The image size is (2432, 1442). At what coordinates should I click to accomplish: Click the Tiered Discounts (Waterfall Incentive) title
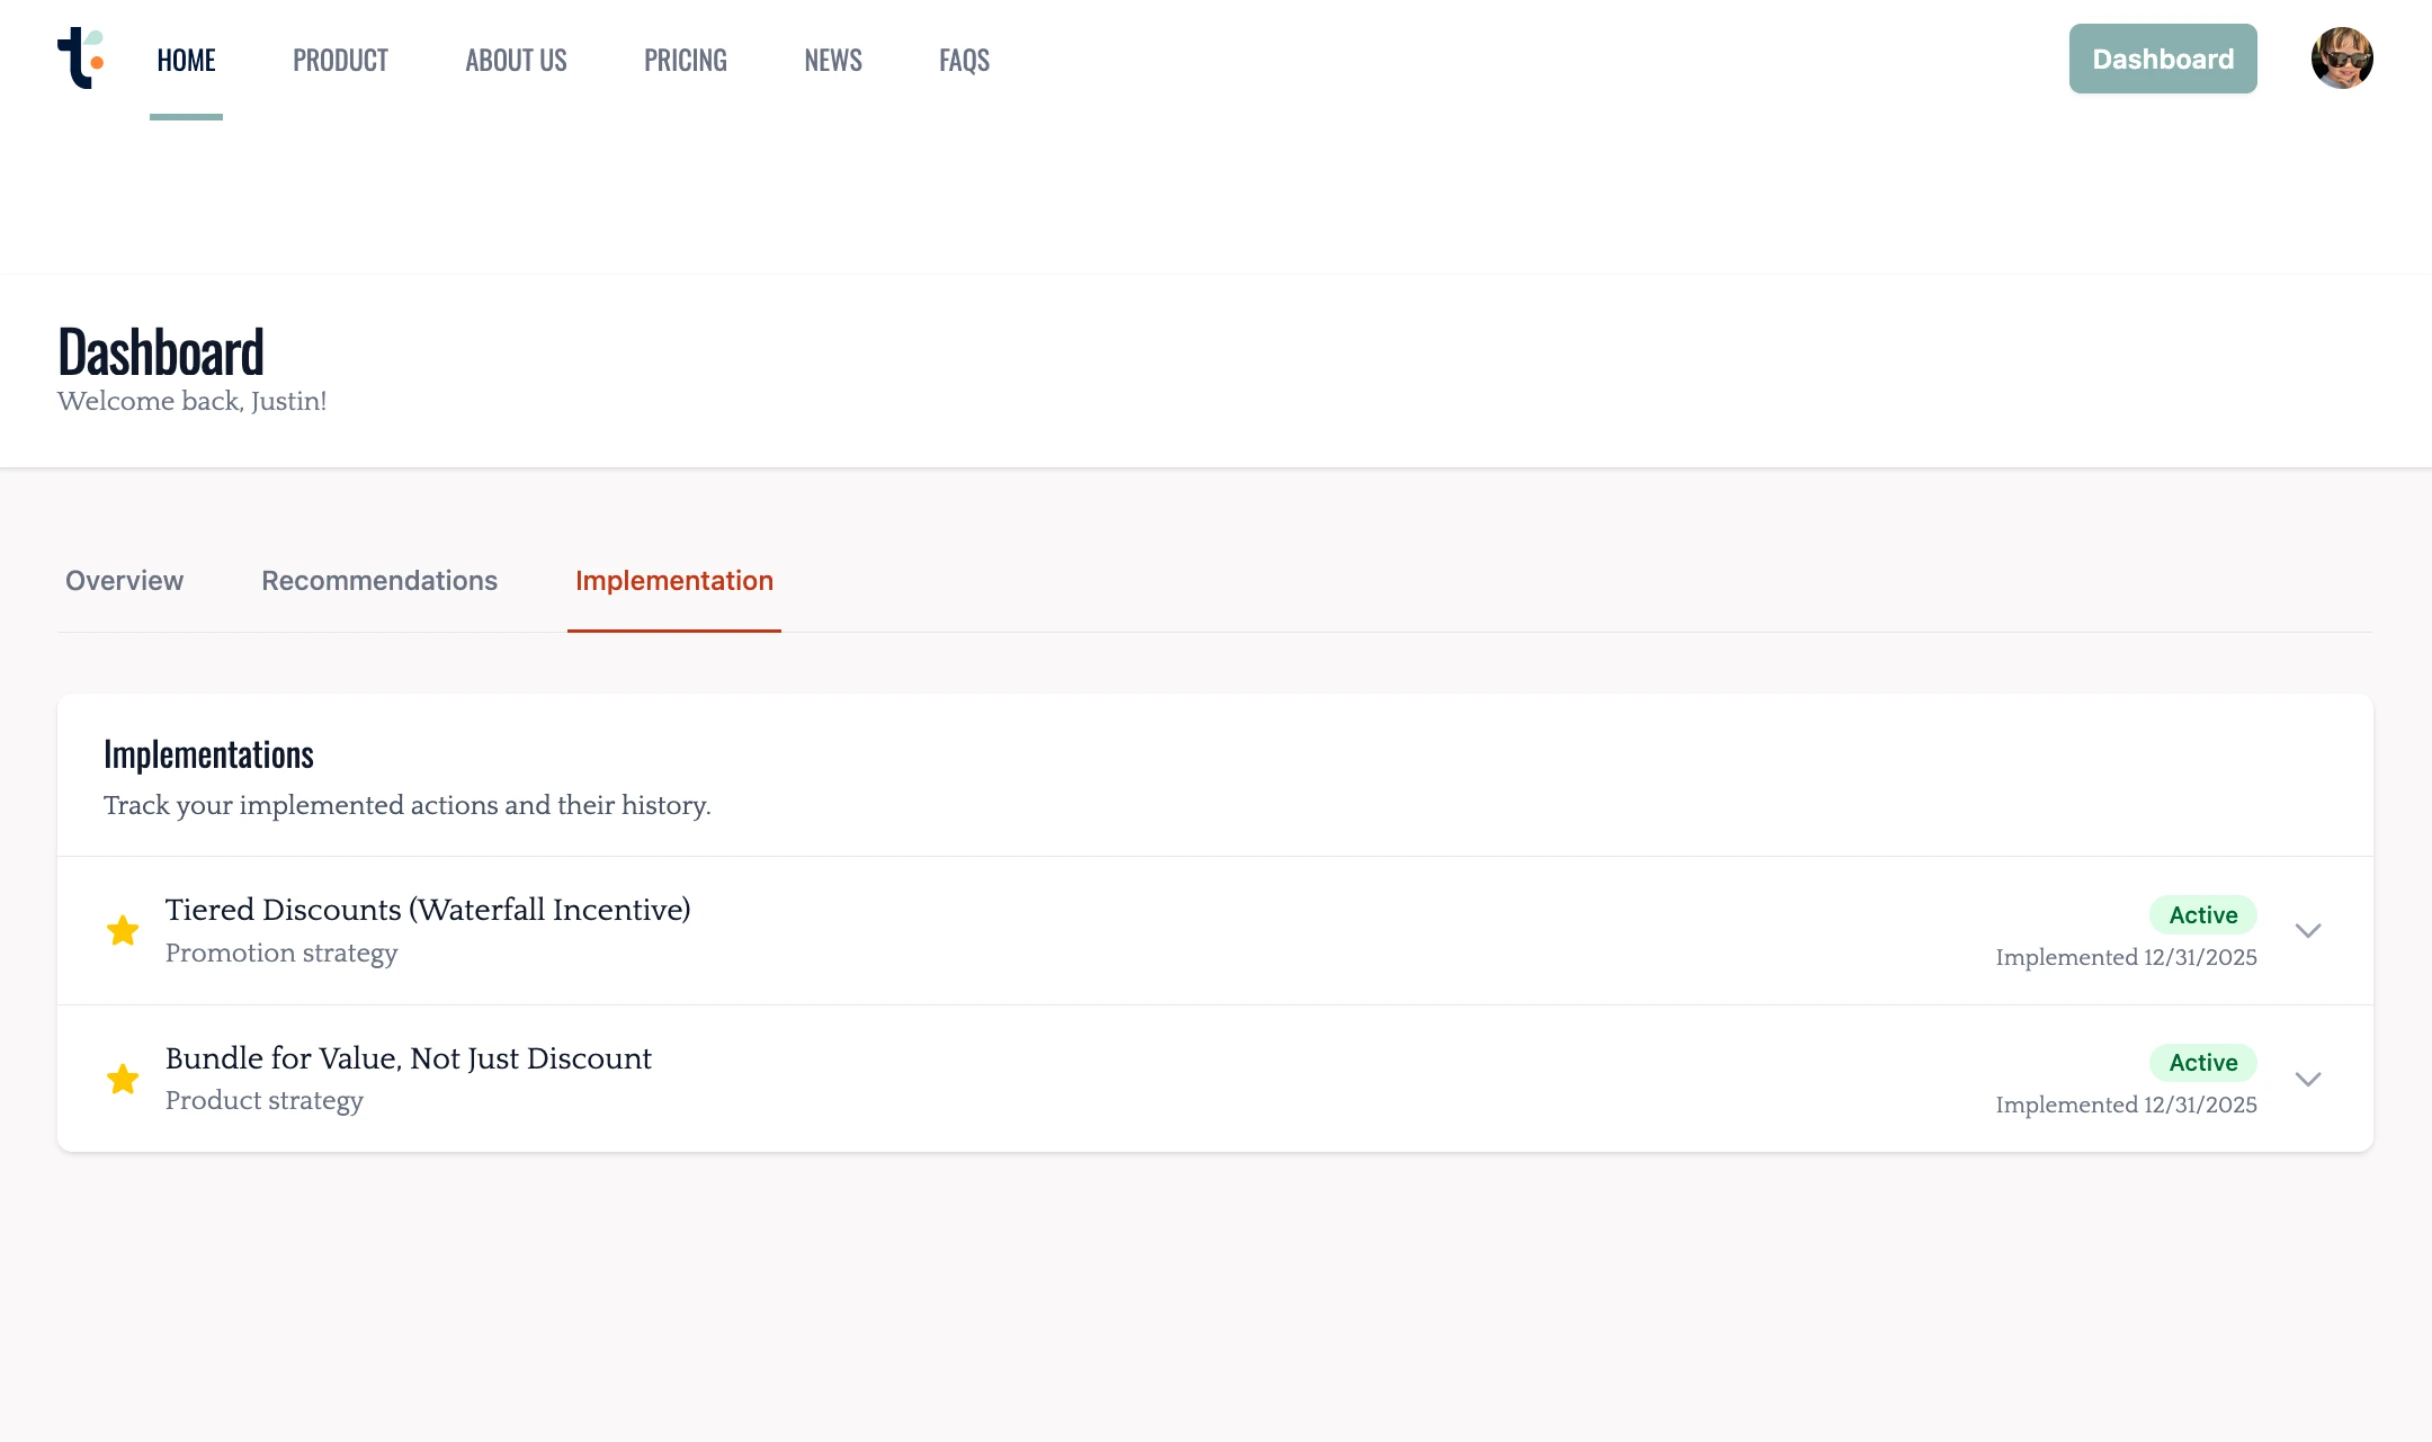coord(427,910)
